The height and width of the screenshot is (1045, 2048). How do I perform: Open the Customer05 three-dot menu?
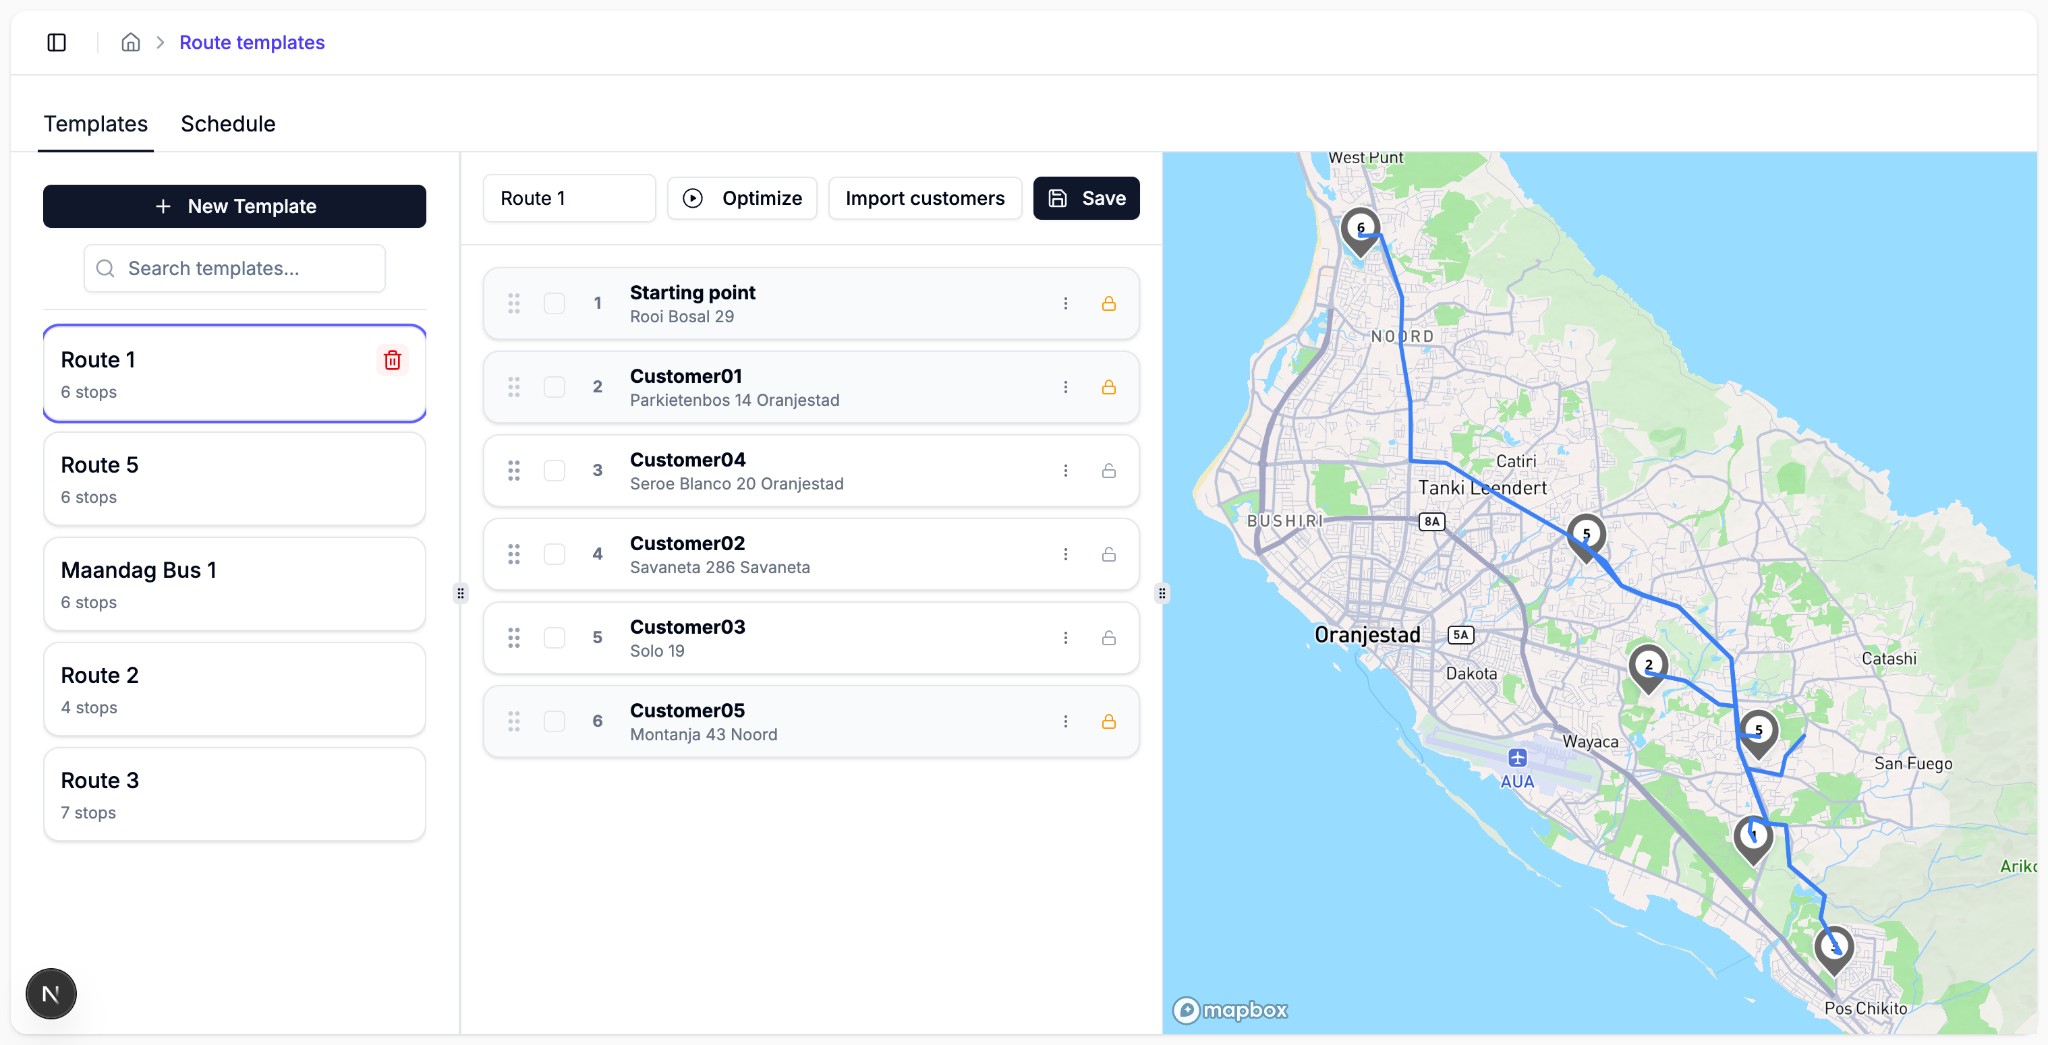tap(1066, 721)
